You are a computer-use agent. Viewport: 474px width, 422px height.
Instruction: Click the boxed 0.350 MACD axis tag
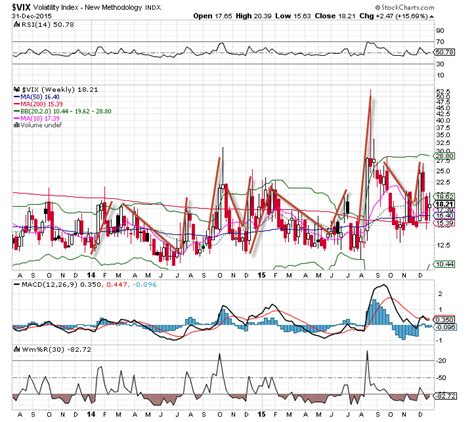click(x=444, y=320)
